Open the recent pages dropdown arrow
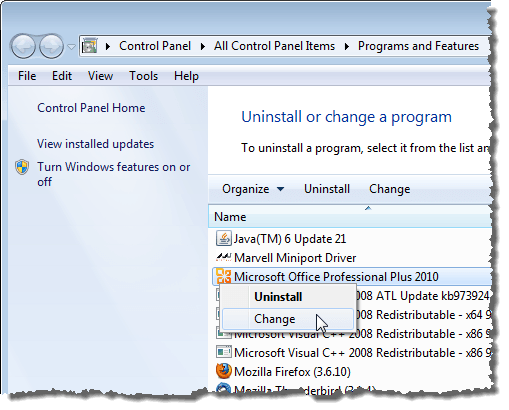The image size is (509, 410). 71,46
